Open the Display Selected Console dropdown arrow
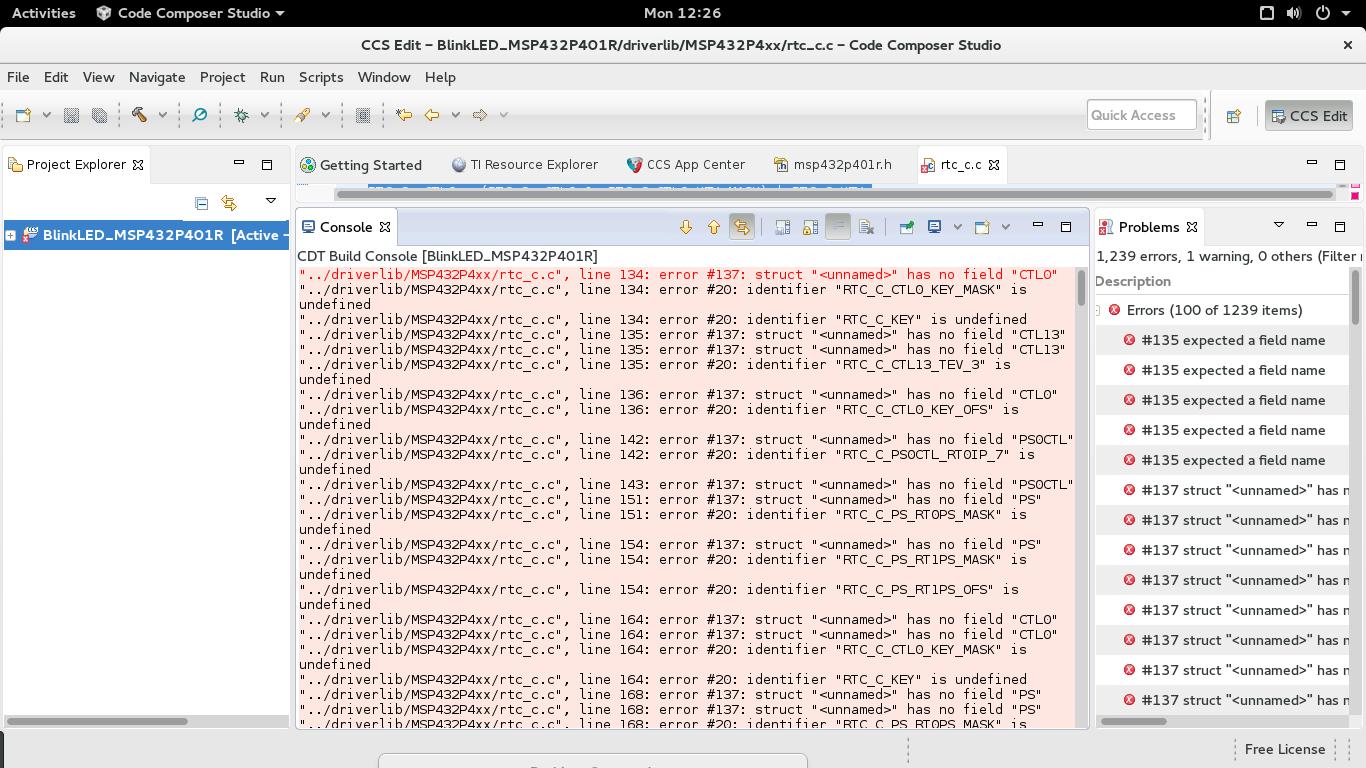 (957, 227)
